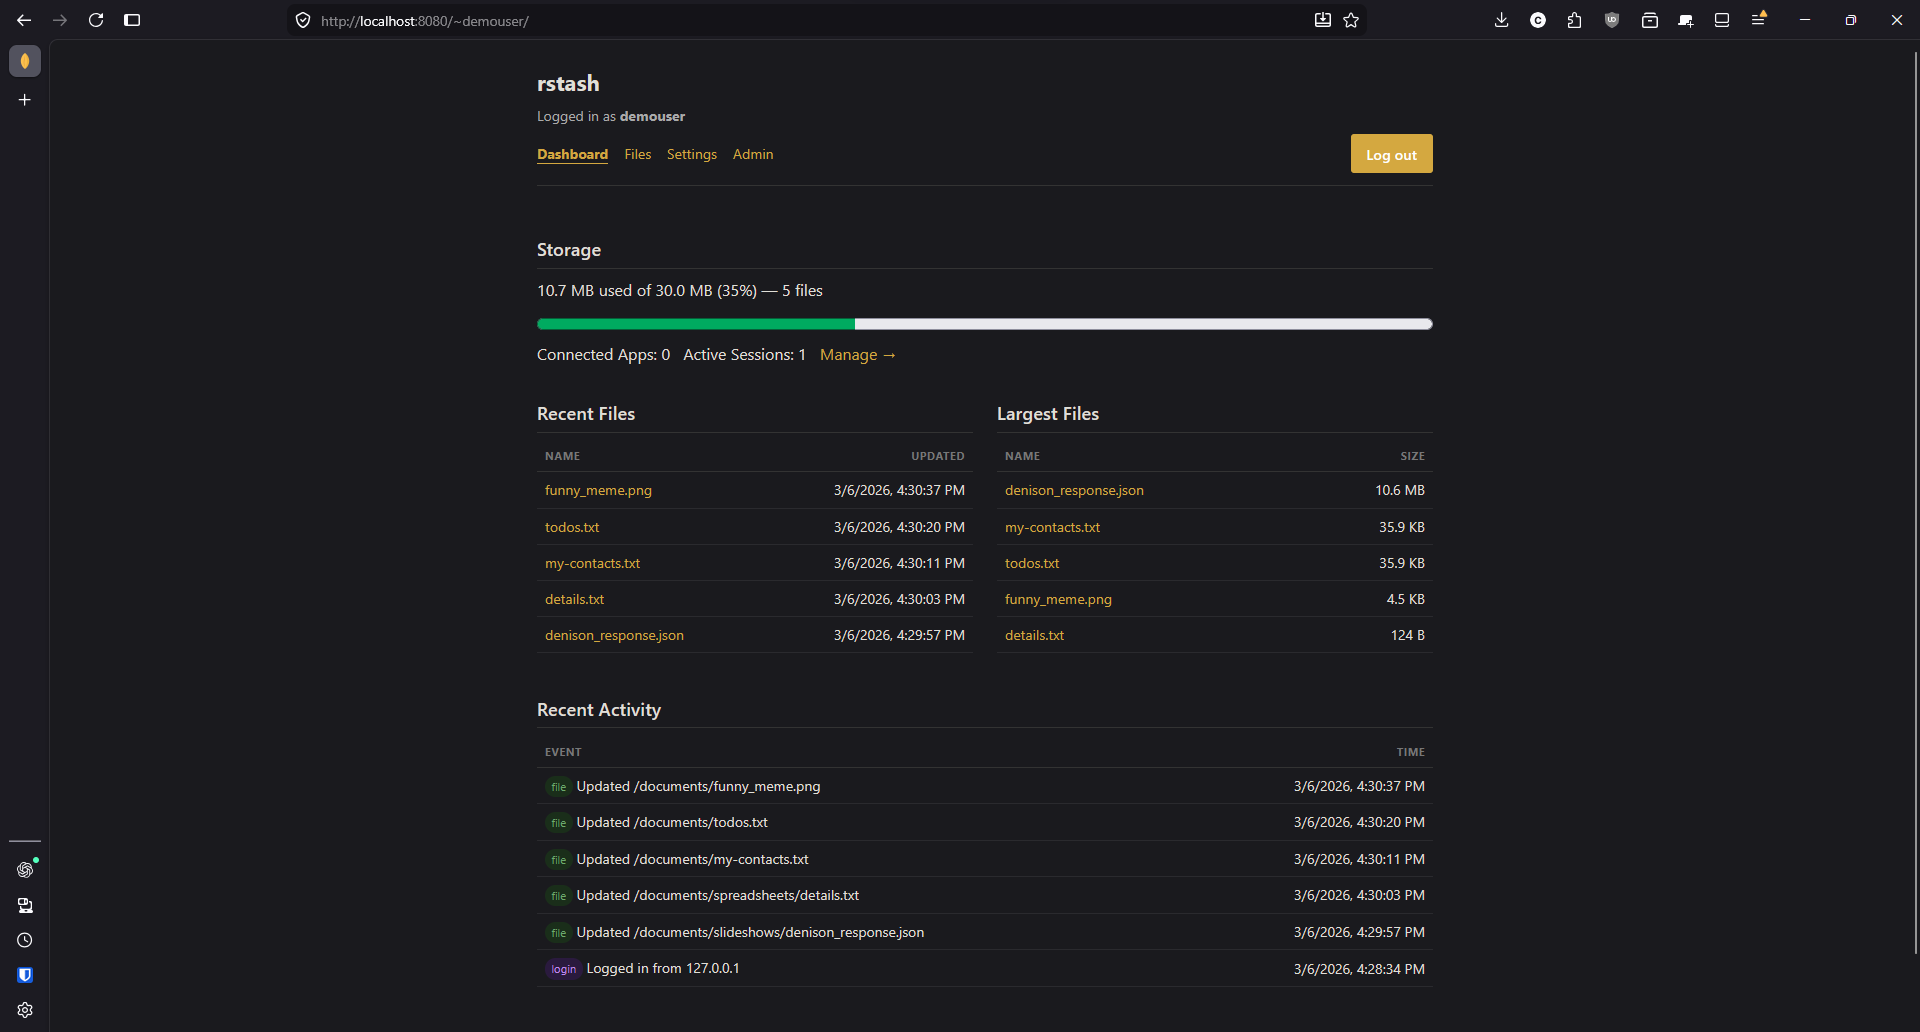
Task: Show browsing history with the clock icon
Action: 25,940
